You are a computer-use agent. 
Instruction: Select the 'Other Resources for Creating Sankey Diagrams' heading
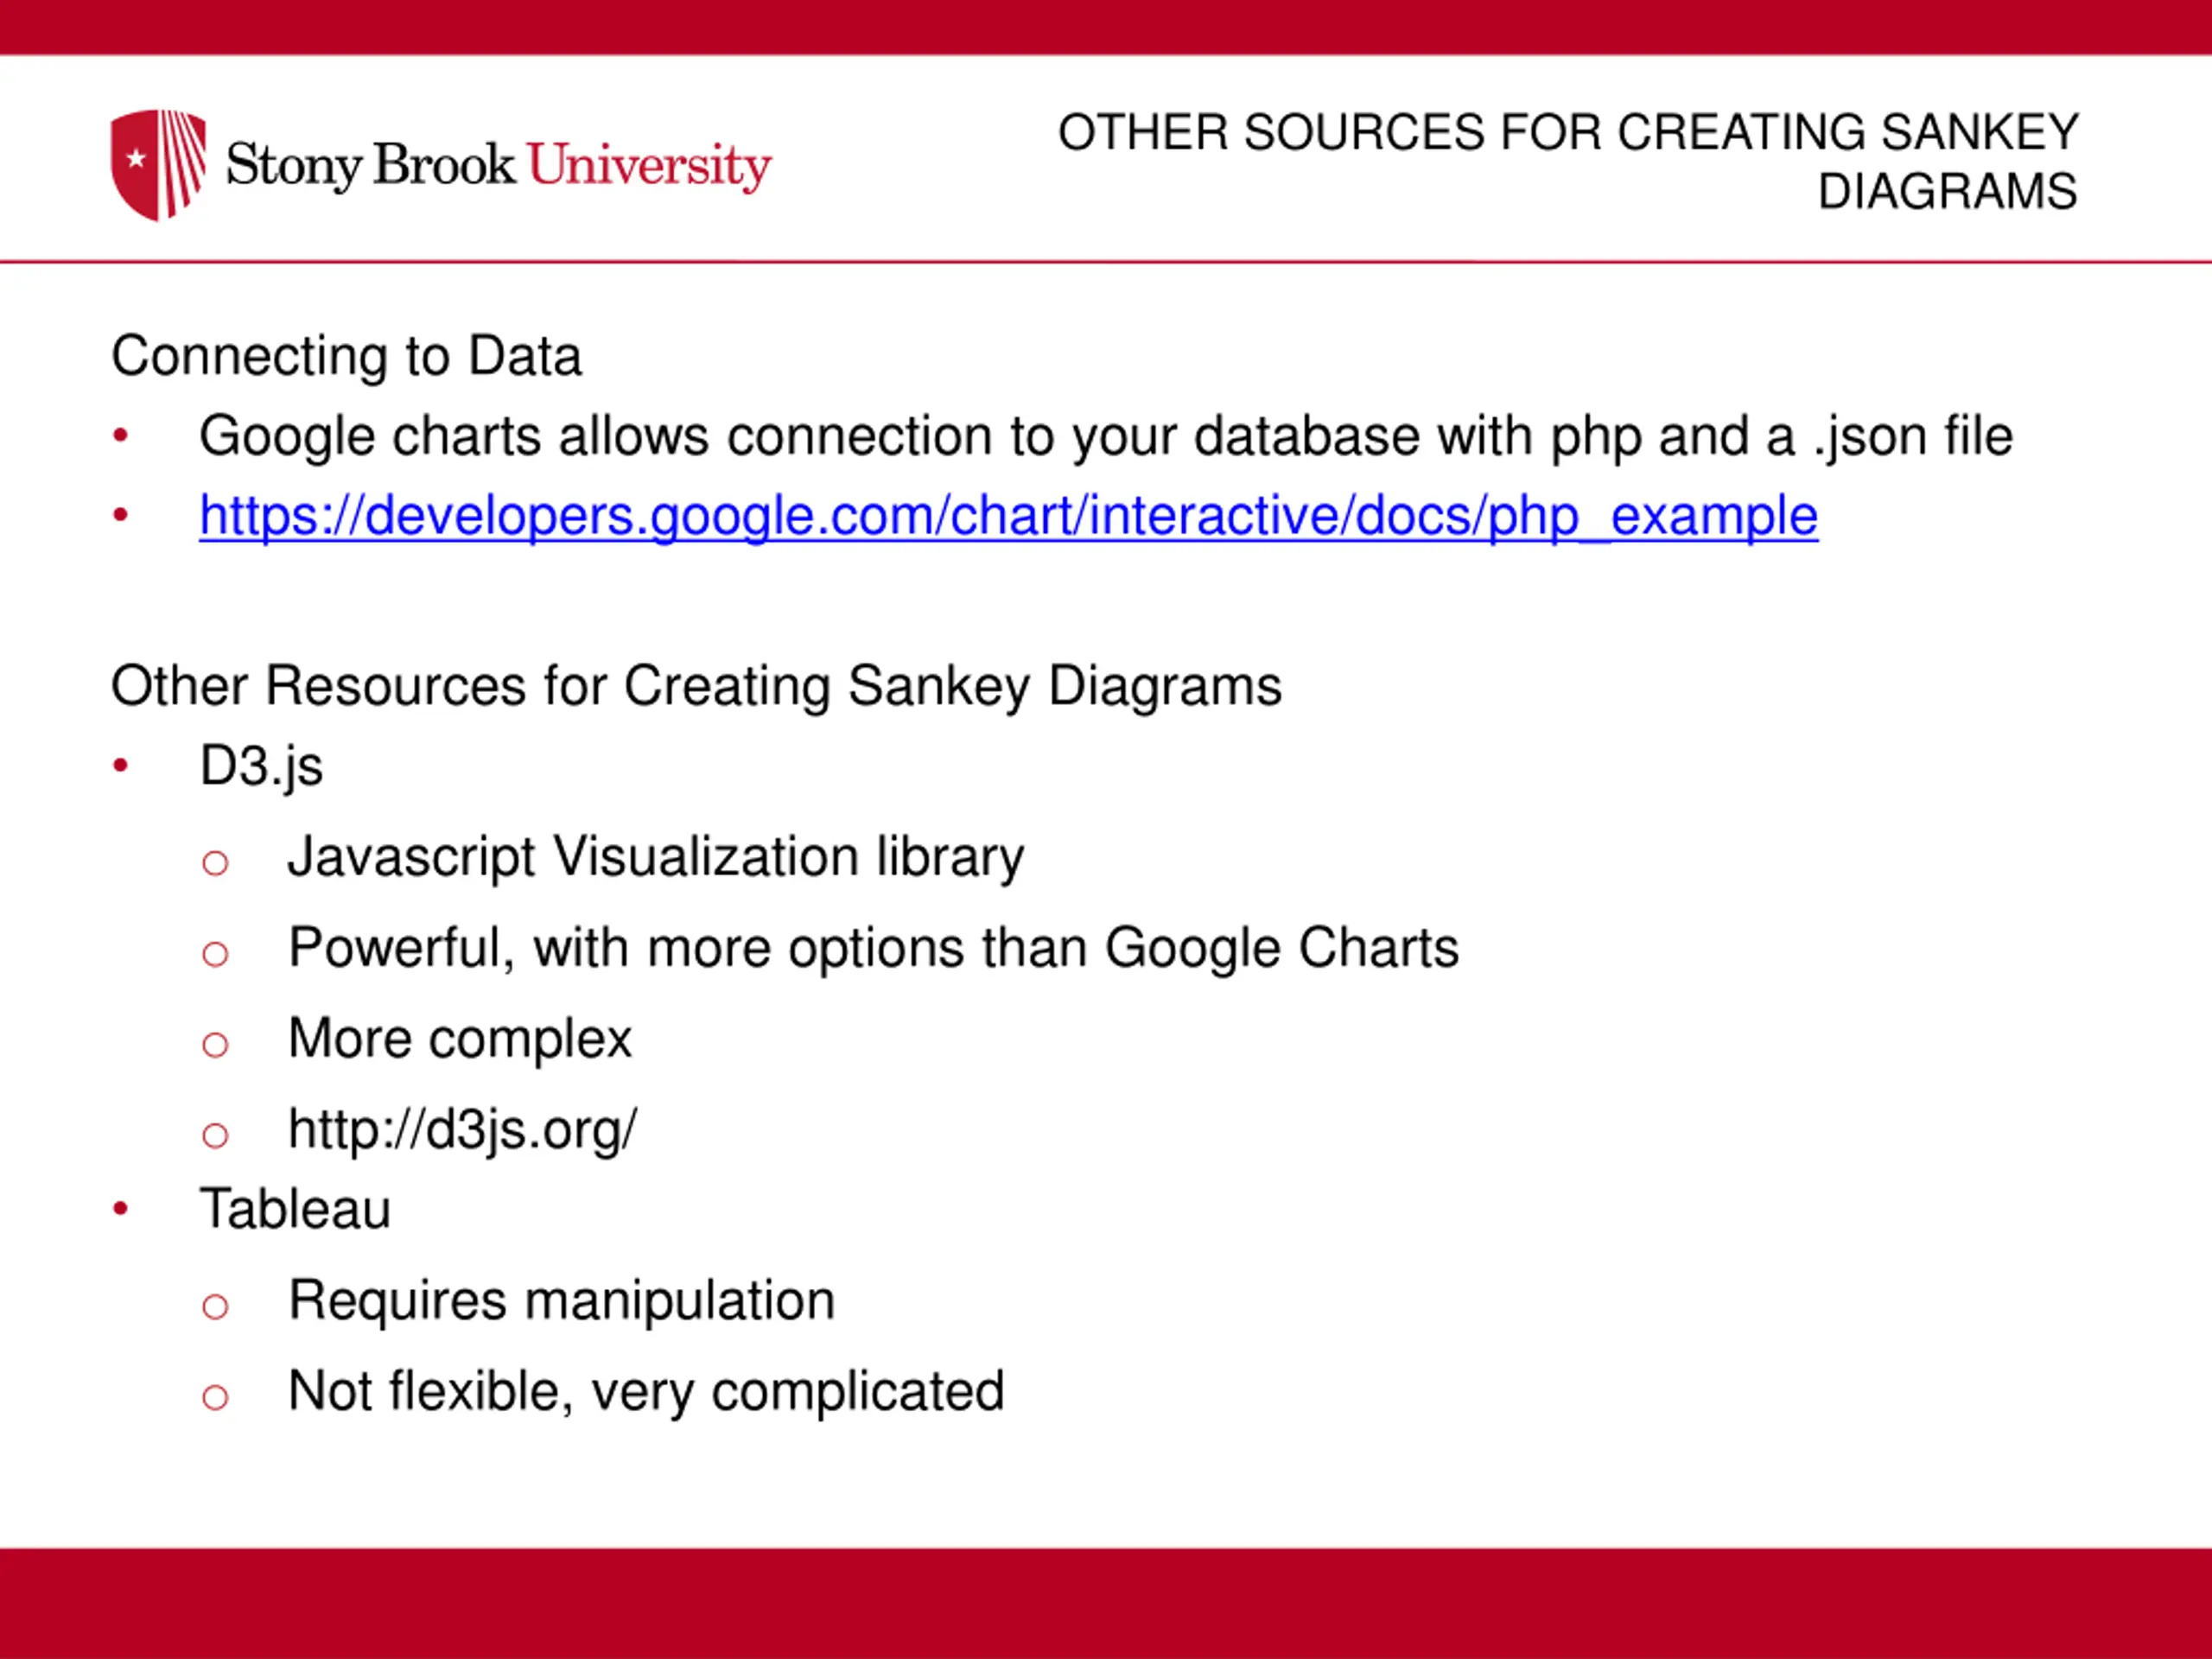click(x=696, y=687)
